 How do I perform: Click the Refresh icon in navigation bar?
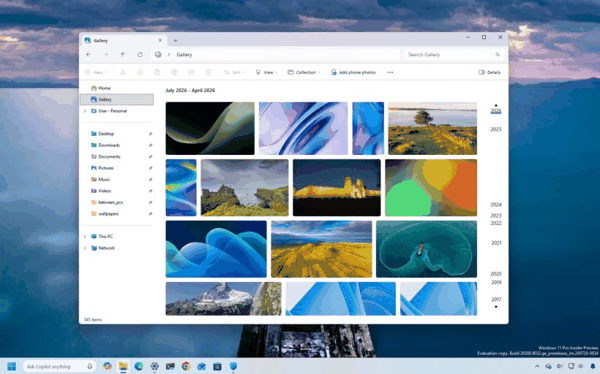(x=140, y=55)
